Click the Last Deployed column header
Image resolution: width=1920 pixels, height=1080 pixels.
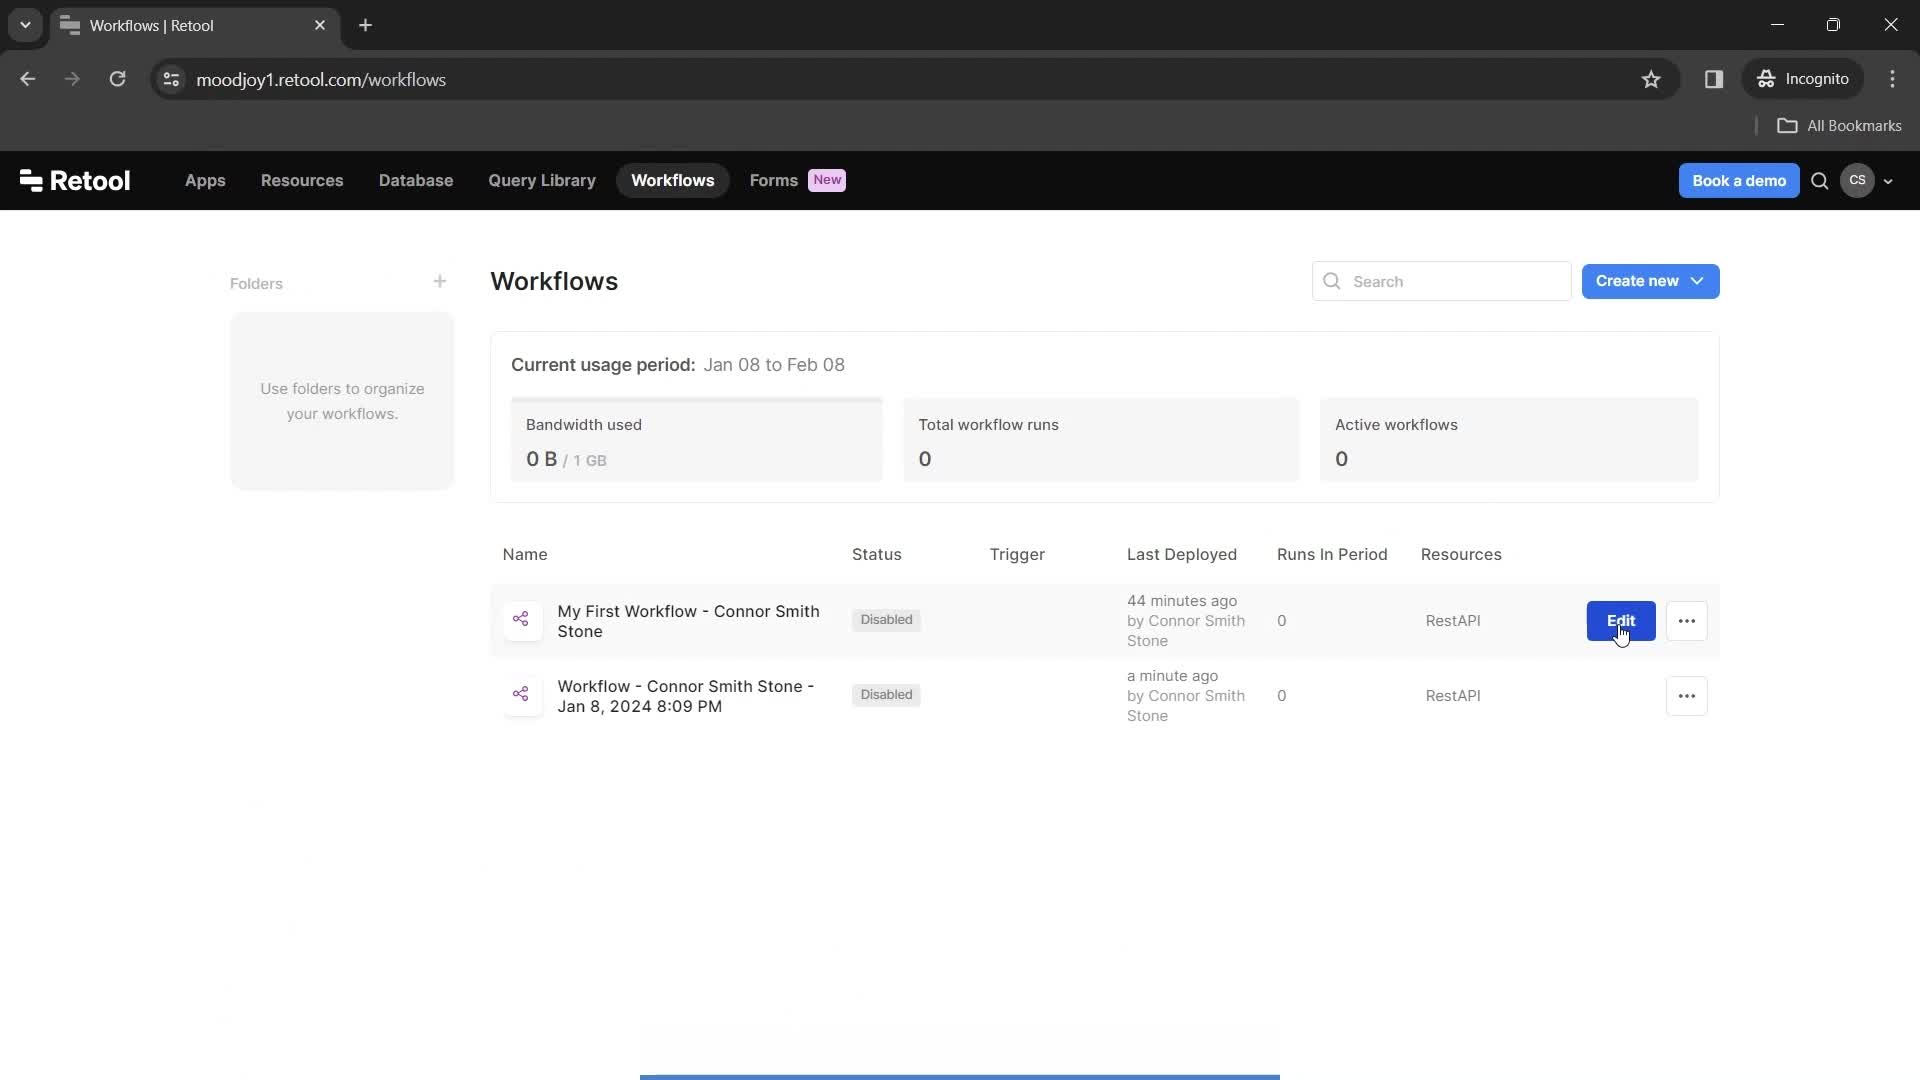tap(1182, 555)
